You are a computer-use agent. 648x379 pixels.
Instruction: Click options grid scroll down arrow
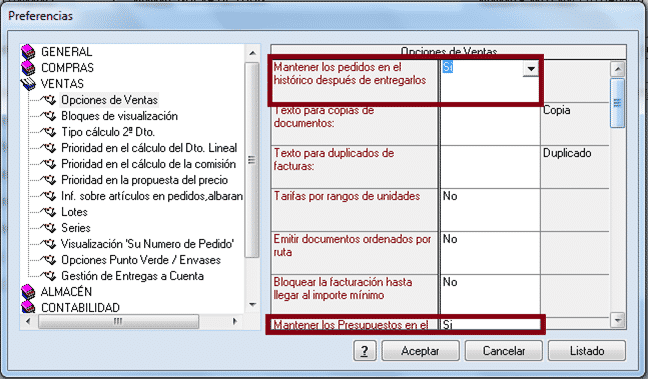click(618, 320)
